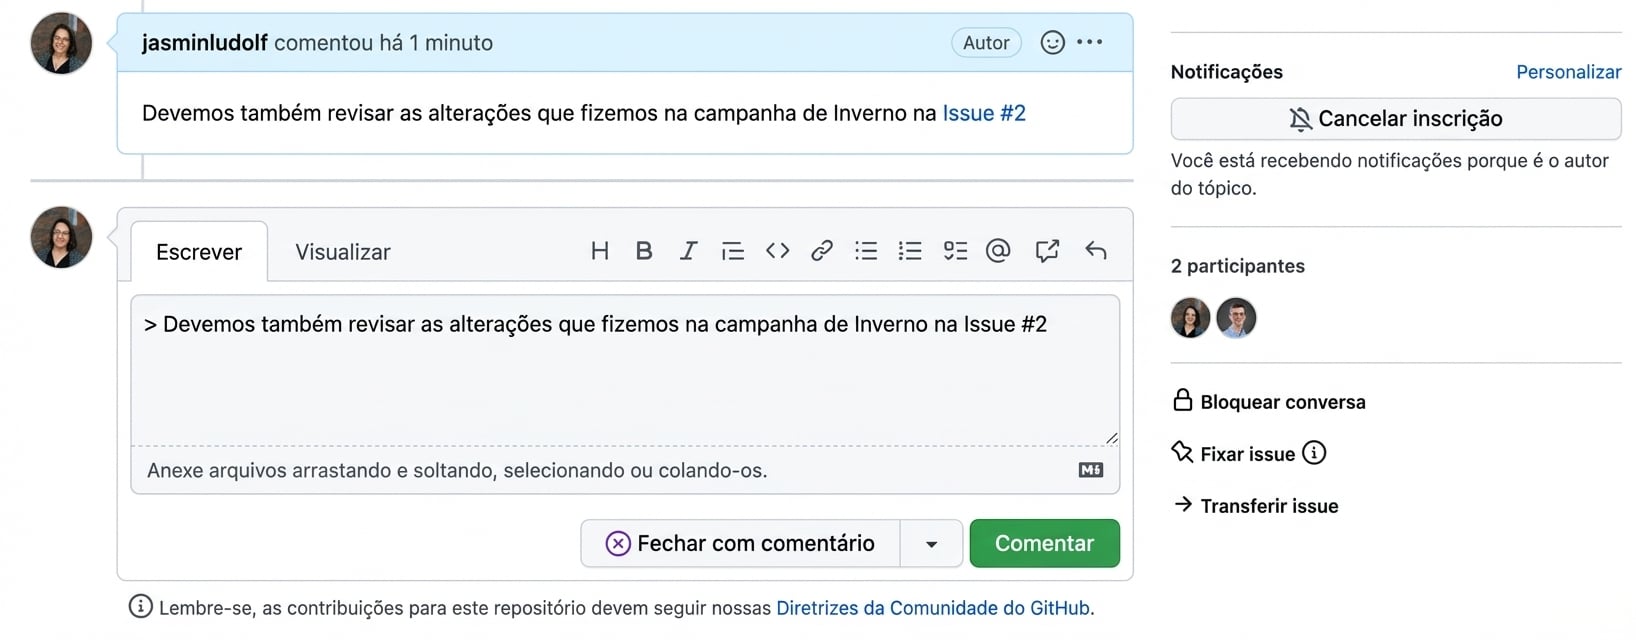The height and width of the screenshot is (640, 1636).
Task: Open the comment's three-dot options menu
Action: click(1090, 42)
